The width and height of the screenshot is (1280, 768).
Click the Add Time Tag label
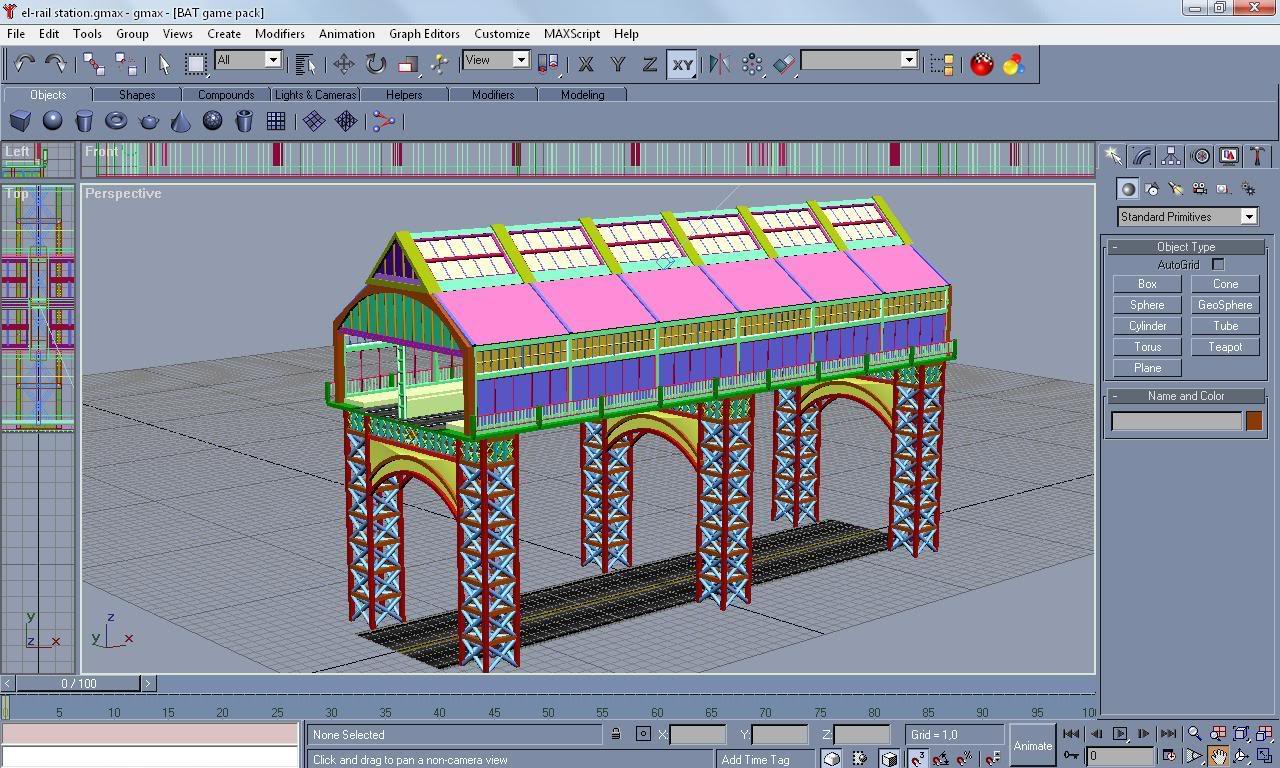point(756,759)
